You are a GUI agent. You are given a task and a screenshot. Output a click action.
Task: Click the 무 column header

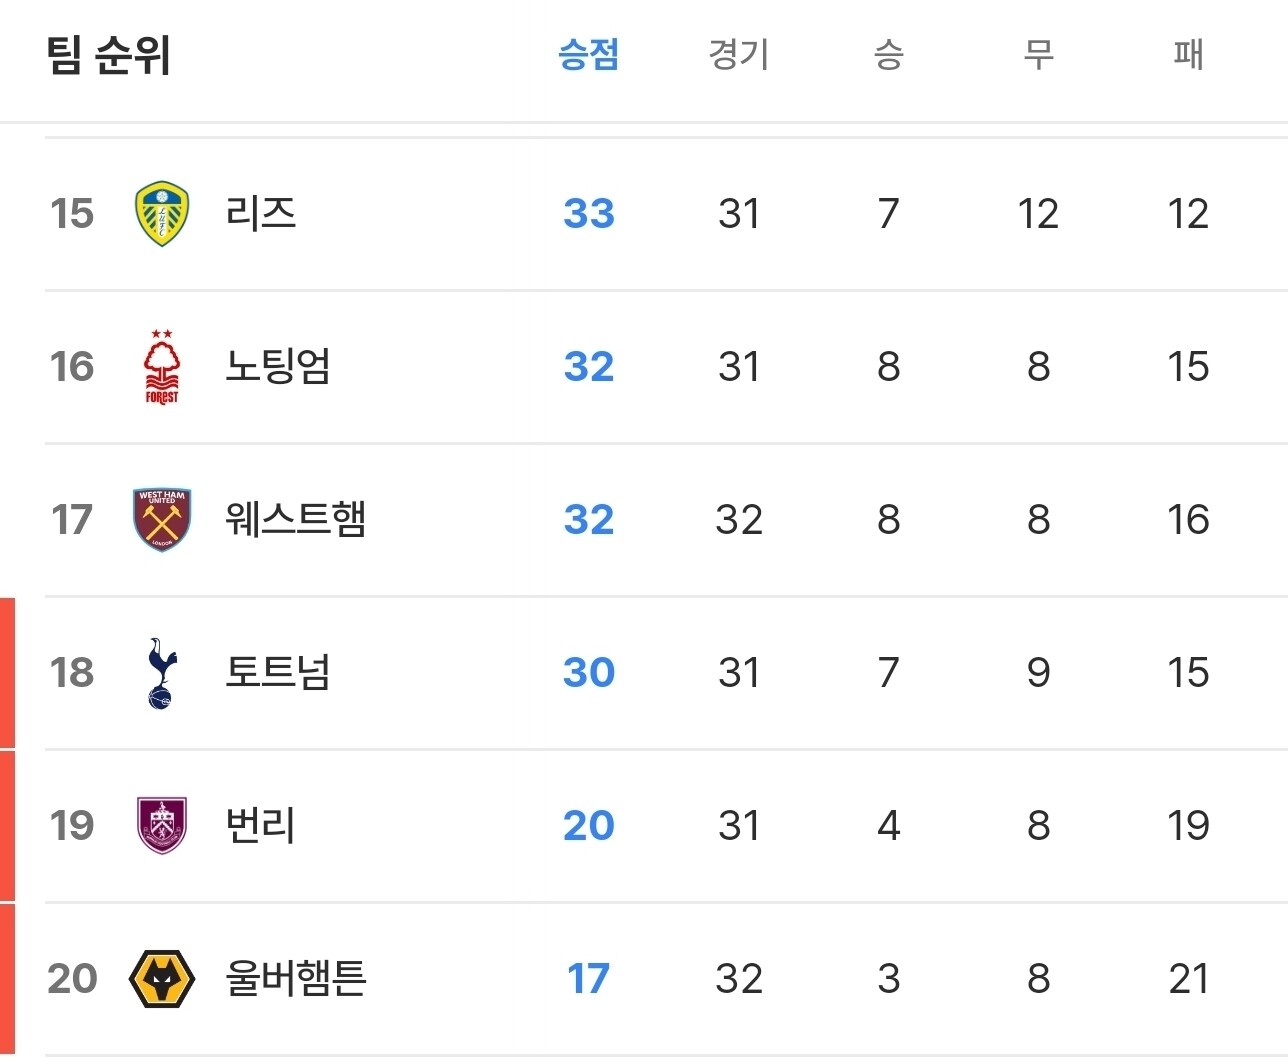click(x=1038, y=54)
